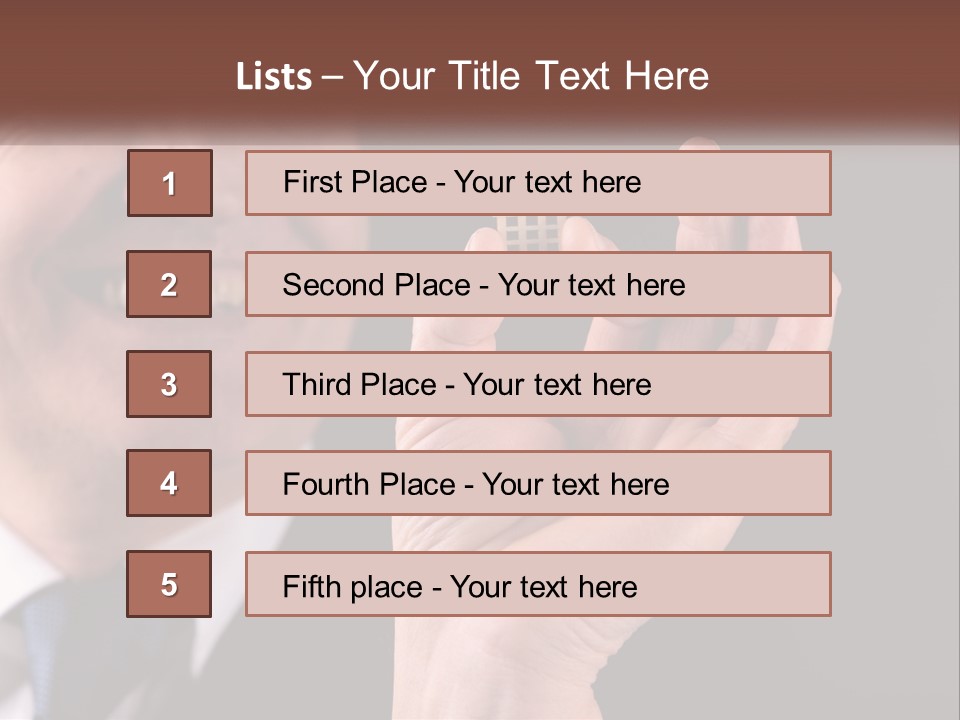Click the number 1 box
Screen dimensions: 960x720
click(x=170, y=183)
